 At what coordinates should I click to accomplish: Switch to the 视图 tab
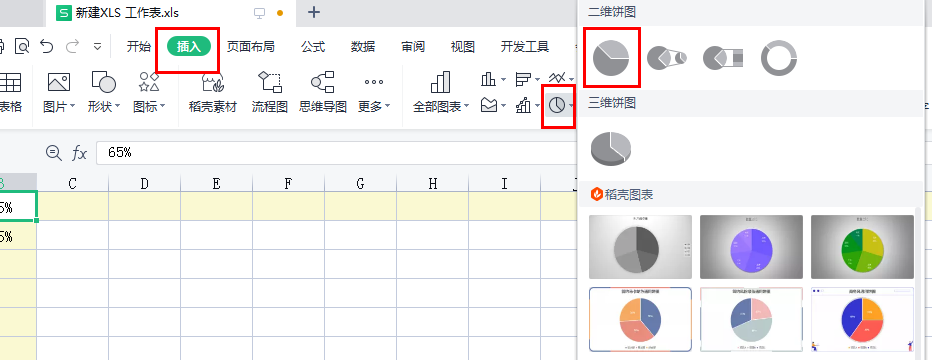coord(462,47)
